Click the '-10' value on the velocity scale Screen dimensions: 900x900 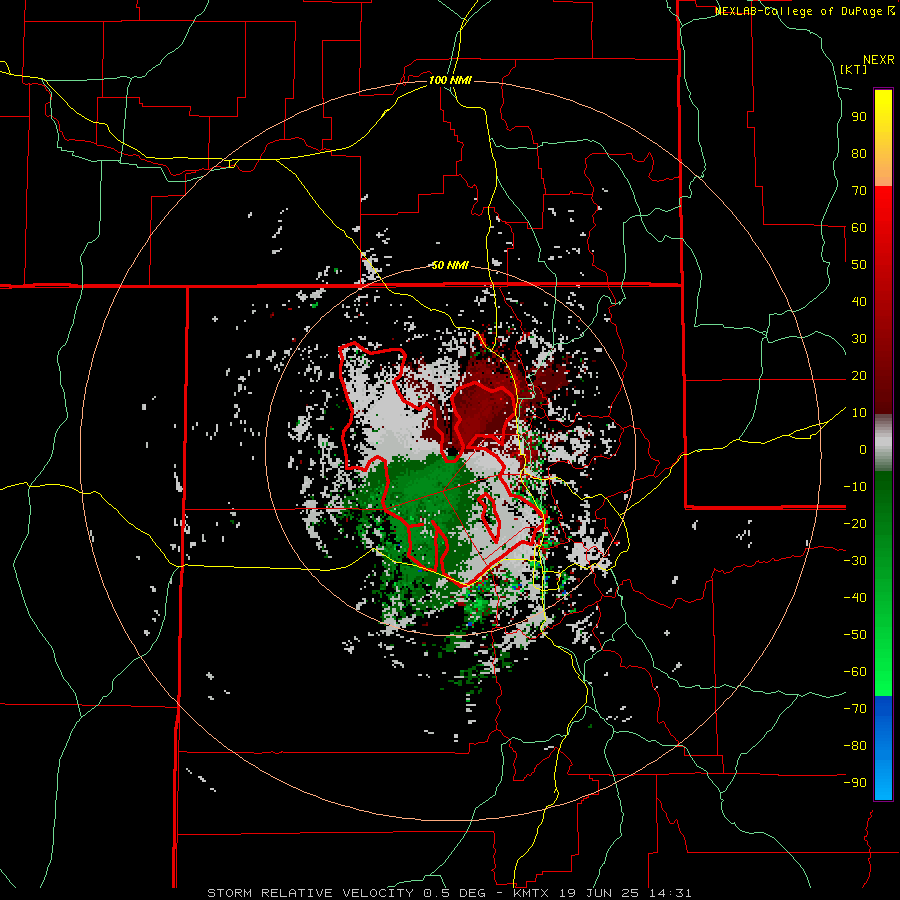tap(855, 487)
